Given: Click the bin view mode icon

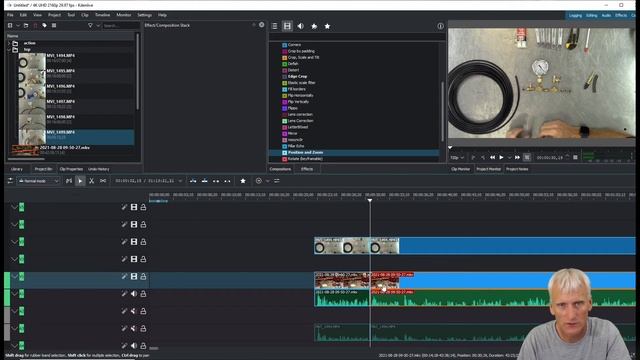Looking at the screenshot, I should point(53,25).
